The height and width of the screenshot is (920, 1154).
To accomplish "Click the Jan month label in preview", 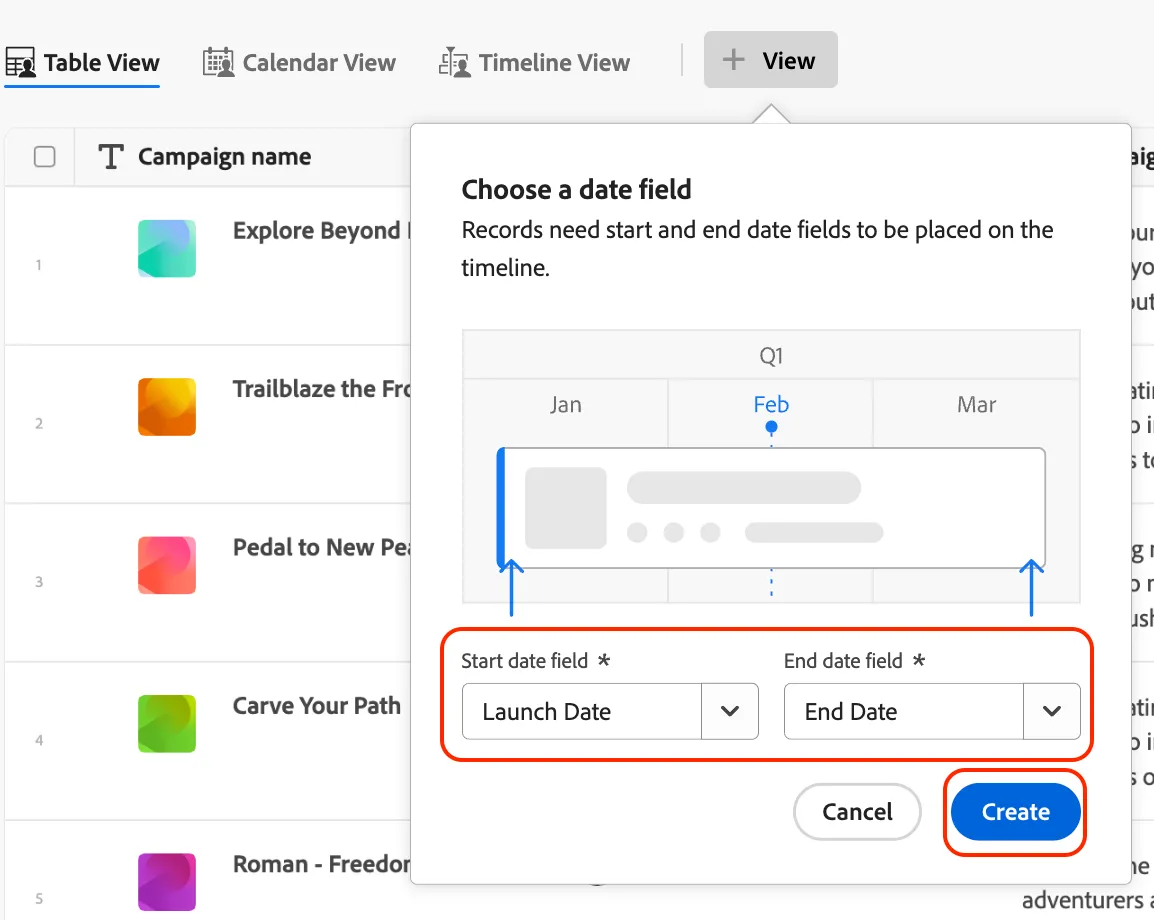I will point(565,405).
